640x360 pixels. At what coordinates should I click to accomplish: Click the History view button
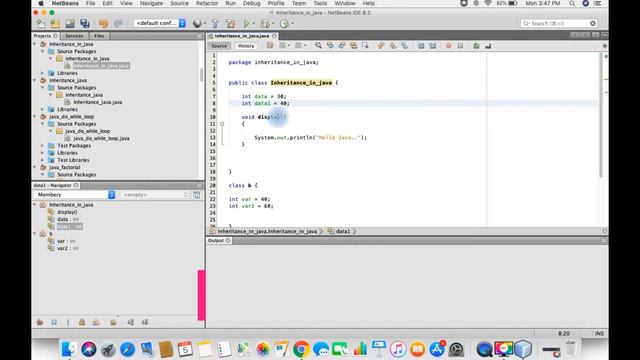tap(246, 46)
